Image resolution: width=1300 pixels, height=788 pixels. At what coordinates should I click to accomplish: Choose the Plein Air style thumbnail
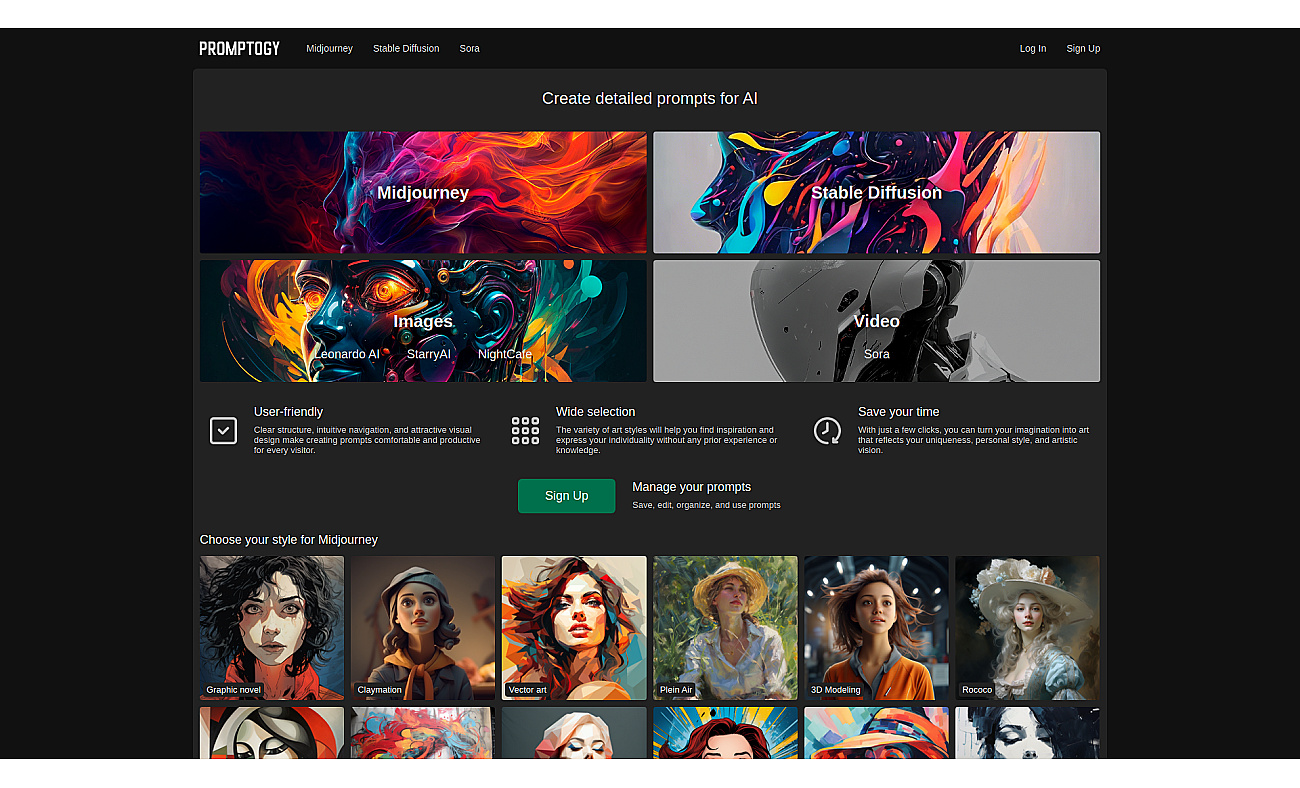point(725,628)
